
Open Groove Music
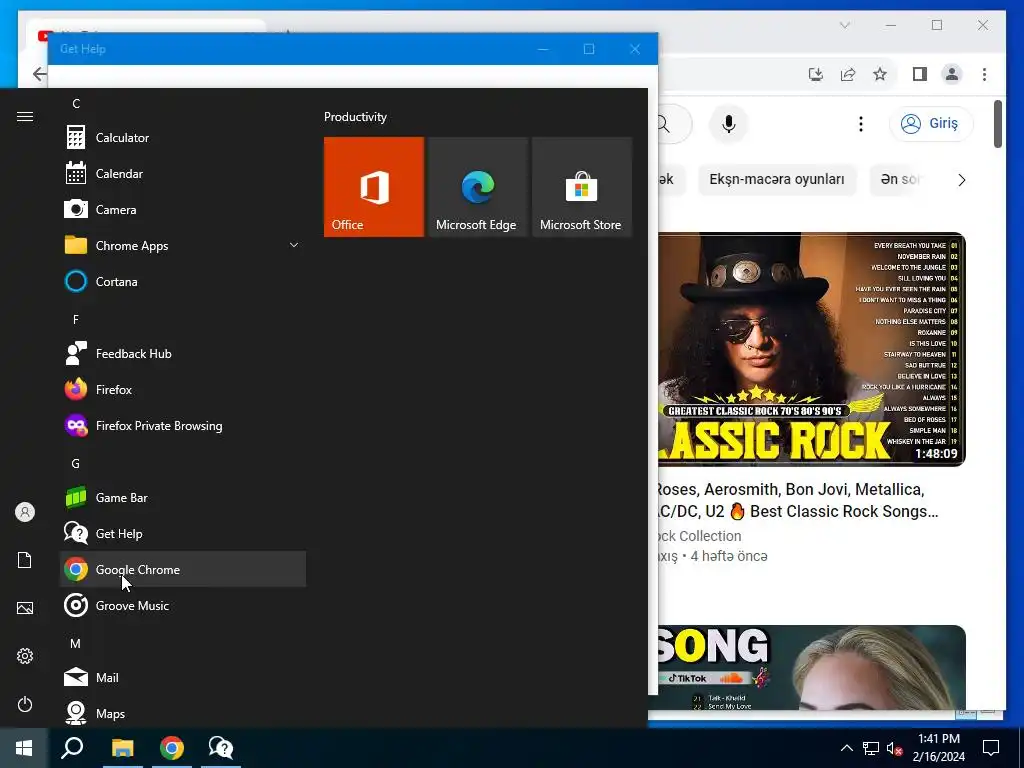[183, 605]
